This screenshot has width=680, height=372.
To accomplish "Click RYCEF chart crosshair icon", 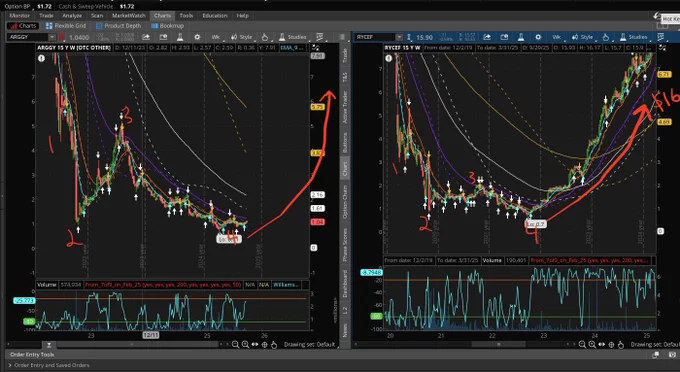I will coord(611,344).
